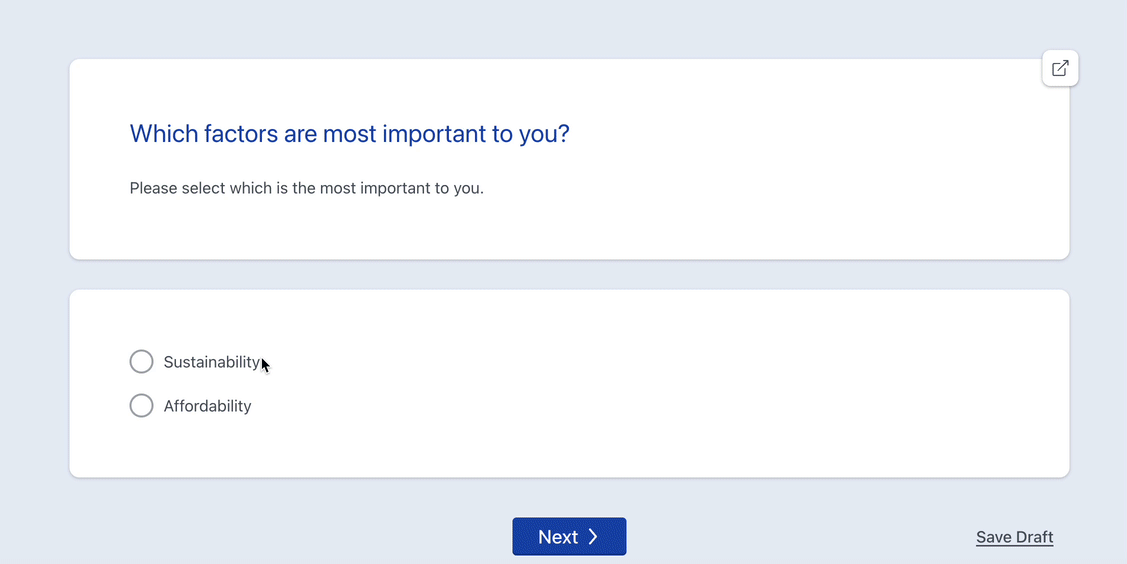The height and width of the screenshot is (564, 1127).
Task: Click the blue Next button
Action: pyautogui.click(x=569, y=537)
